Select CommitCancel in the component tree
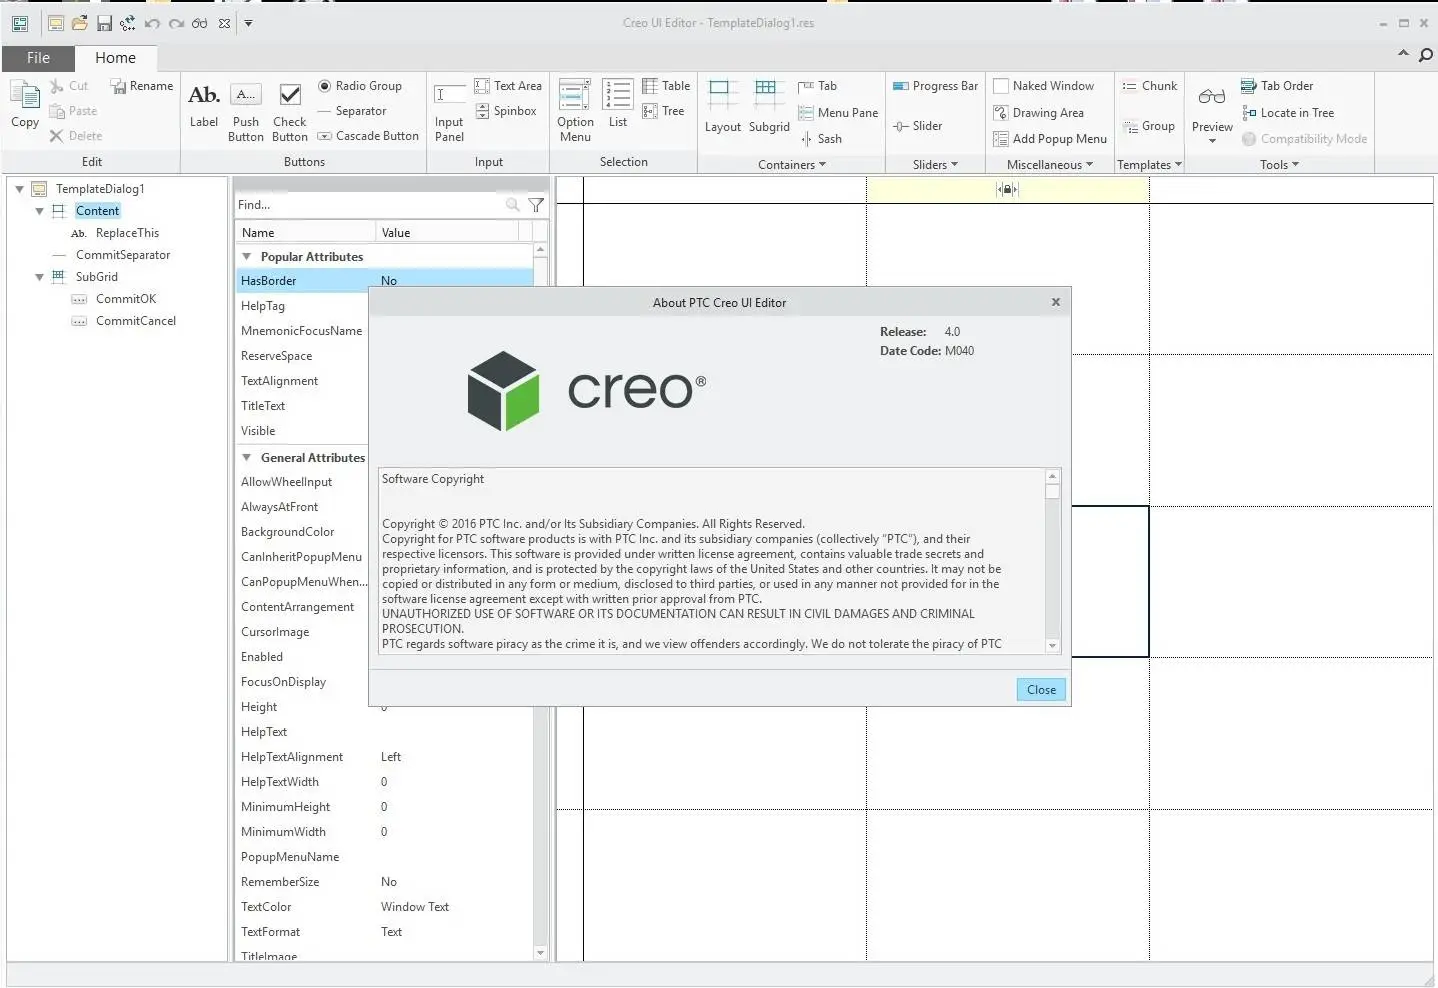This screenshot has width=1438, height=988. [136, 321]
